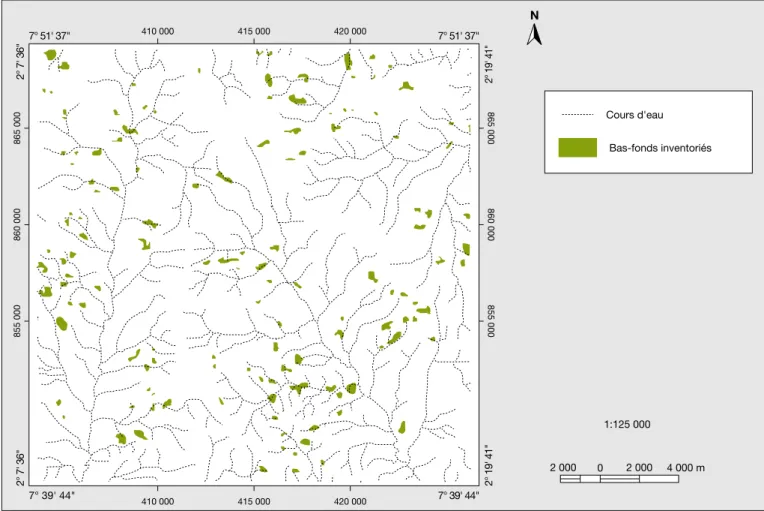
Task: Click "860 000" on the left axis
Action: [18, 224]
